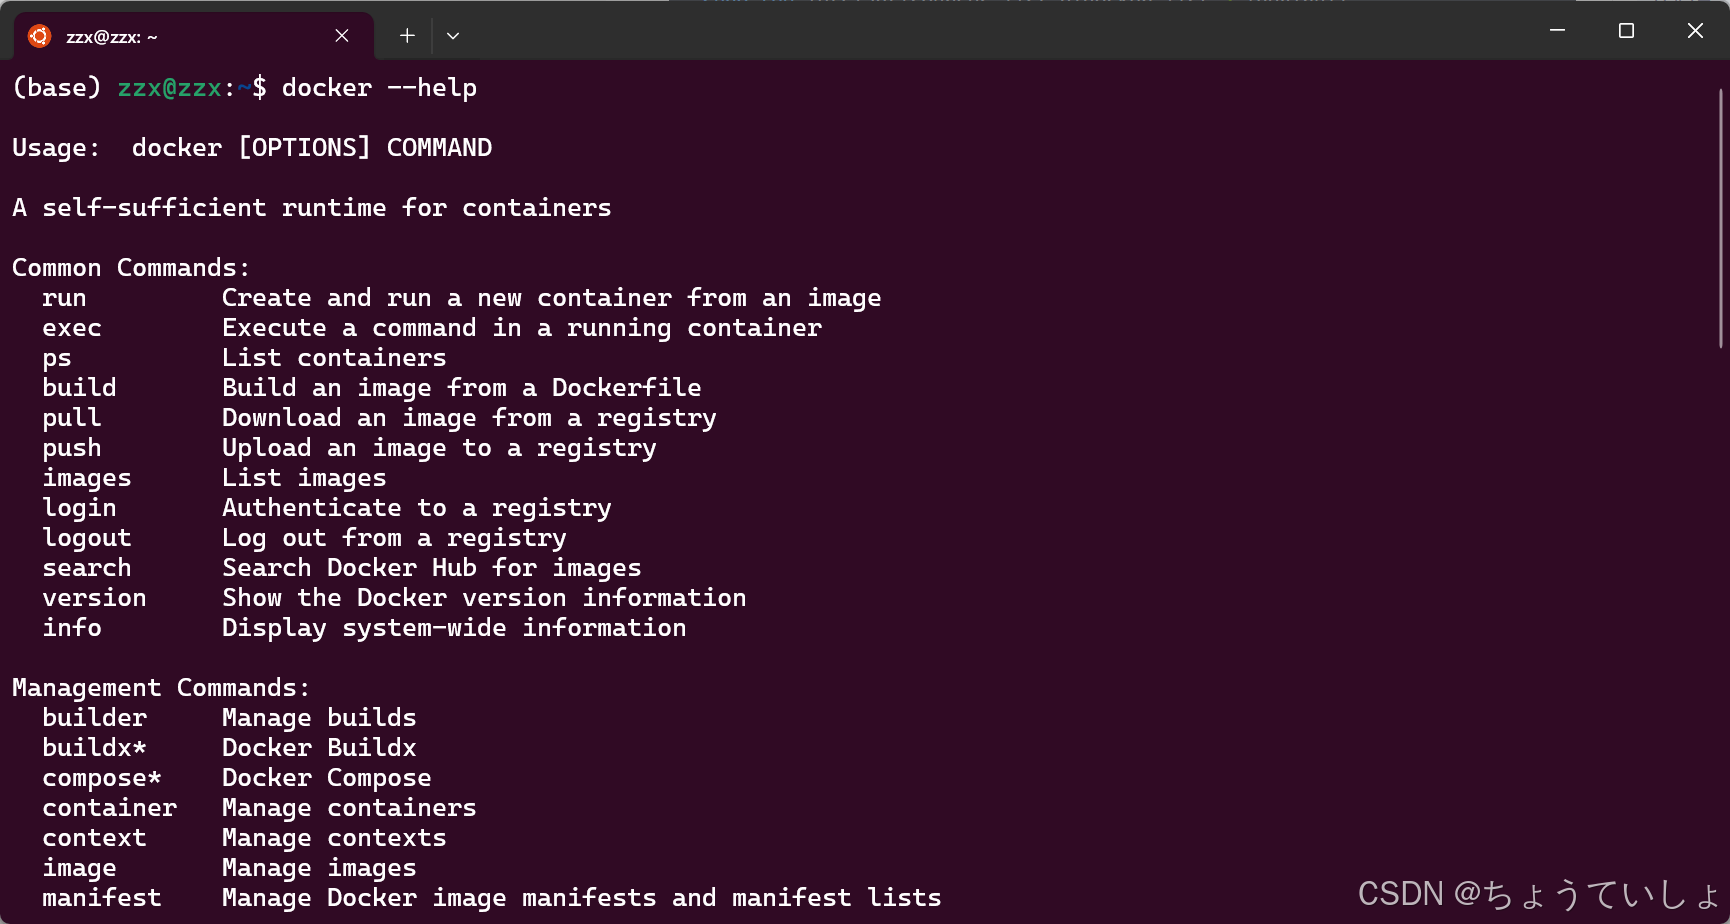Click the 'search' command entry

87,568
